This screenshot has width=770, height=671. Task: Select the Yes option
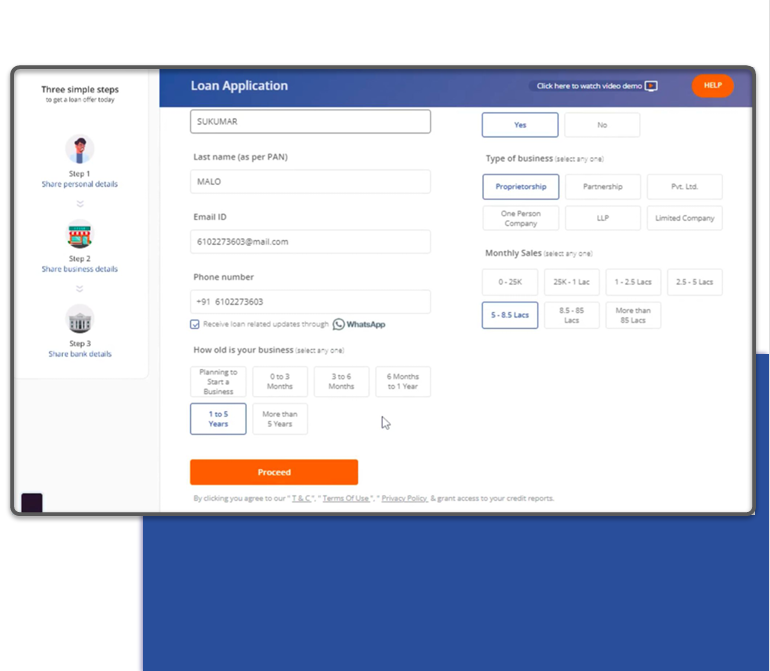pos(520,125)
